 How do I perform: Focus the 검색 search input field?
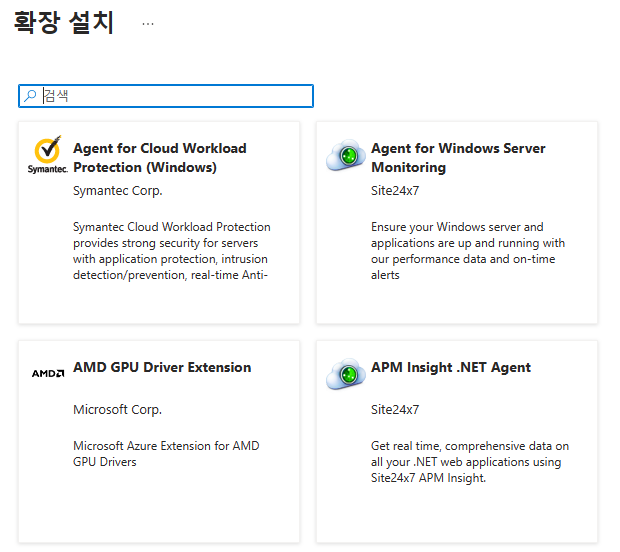click(x=166, y=96)
